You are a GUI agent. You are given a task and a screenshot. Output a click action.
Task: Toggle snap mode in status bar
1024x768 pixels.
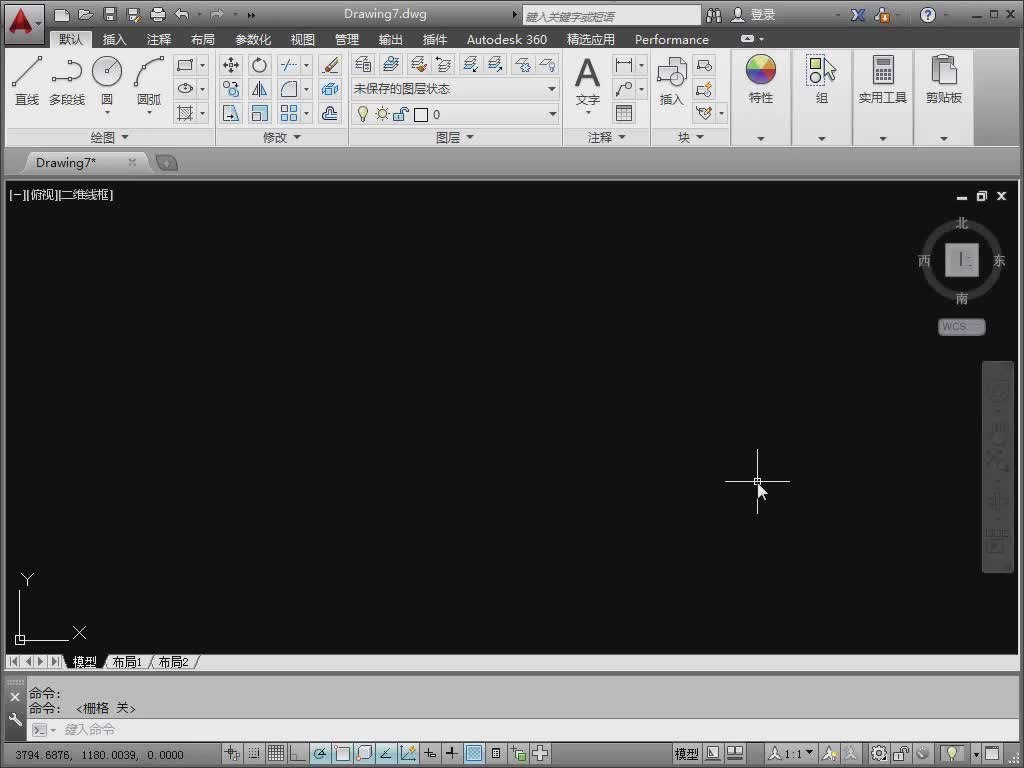click(x=253, y=754)
